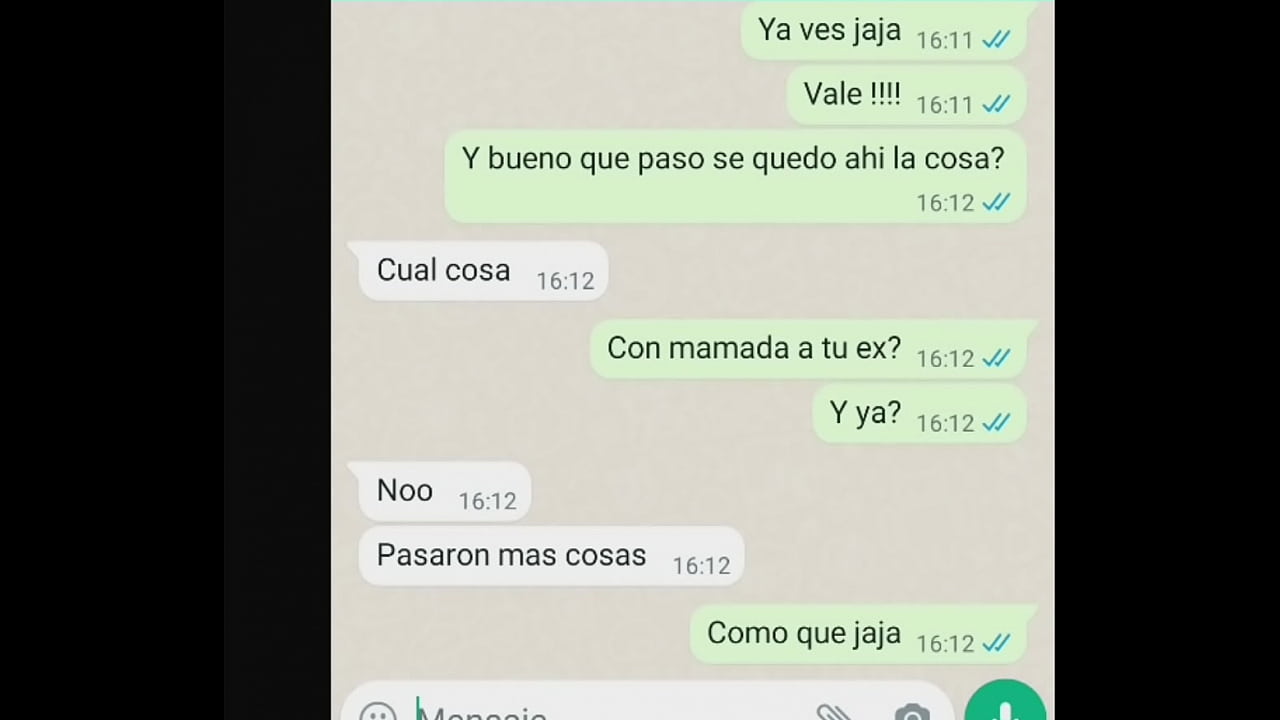Click double checkmarks beside 'Y ya?' message

[x=996, y=423]
